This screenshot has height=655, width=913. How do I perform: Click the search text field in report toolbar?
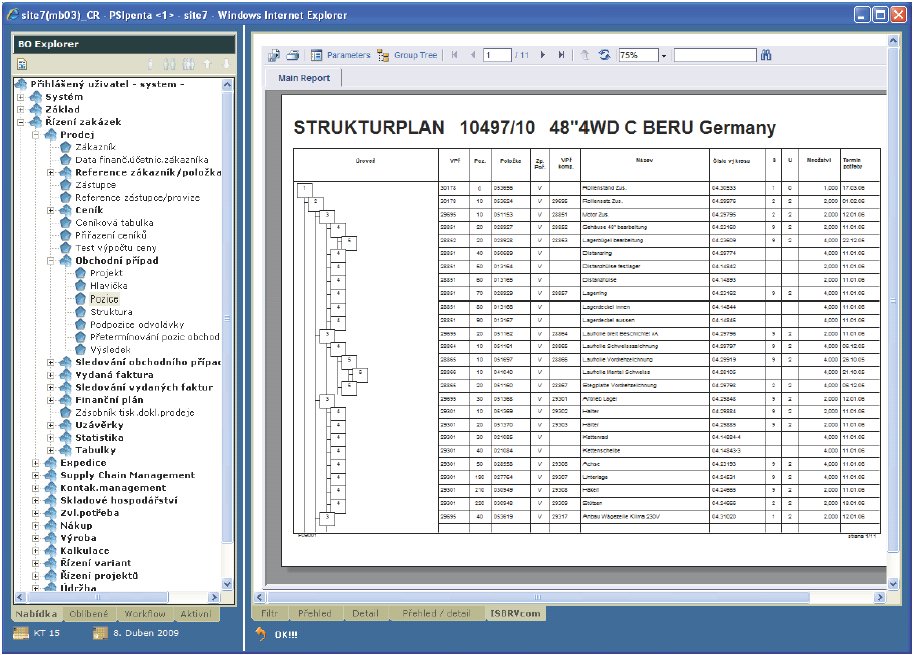click(715, 55)
